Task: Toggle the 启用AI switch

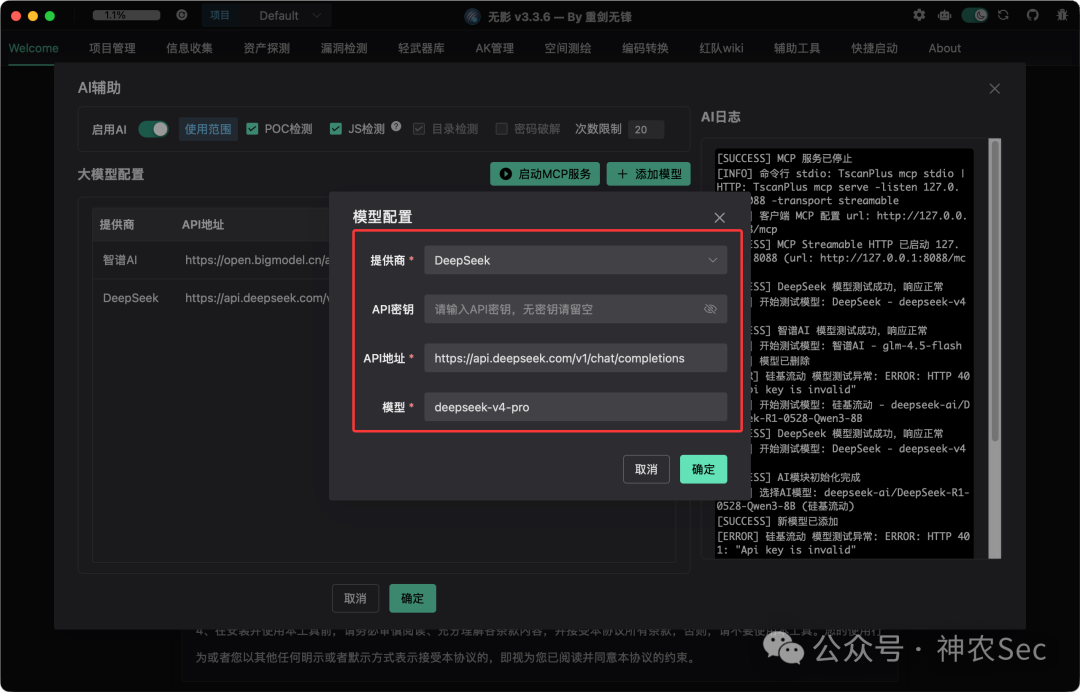Action: (x=153, y=129)
